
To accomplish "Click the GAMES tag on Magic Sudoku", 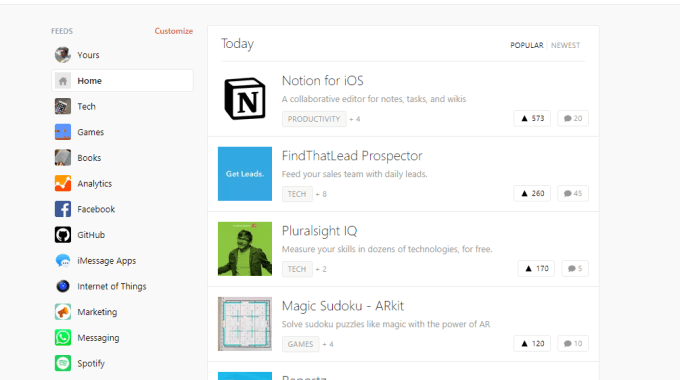I will tap(301, 344).
